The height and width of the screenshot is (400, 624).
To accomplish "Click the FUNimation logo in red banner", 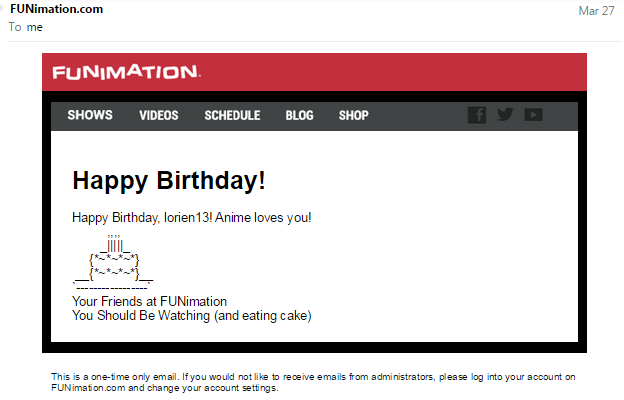I will (126, 72).
